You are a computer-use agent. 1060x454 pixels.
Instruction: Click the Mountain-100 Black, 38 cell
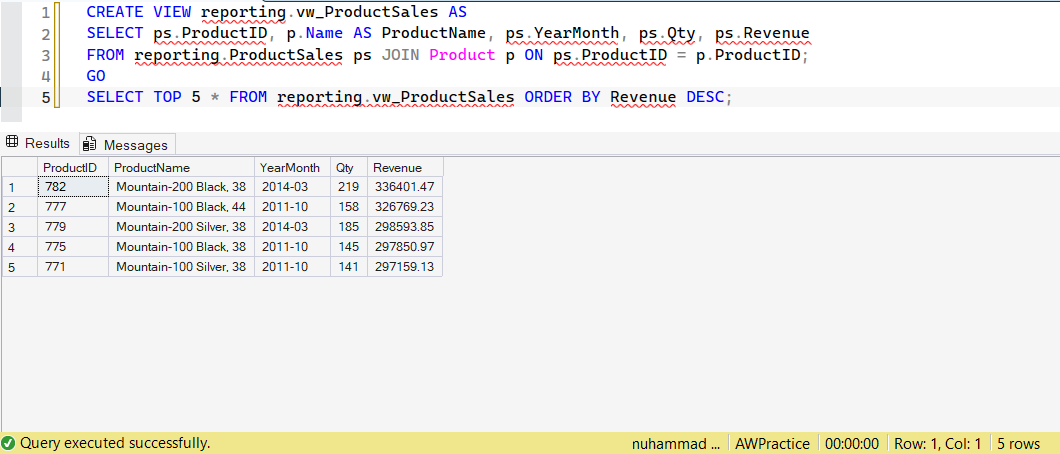181,246
